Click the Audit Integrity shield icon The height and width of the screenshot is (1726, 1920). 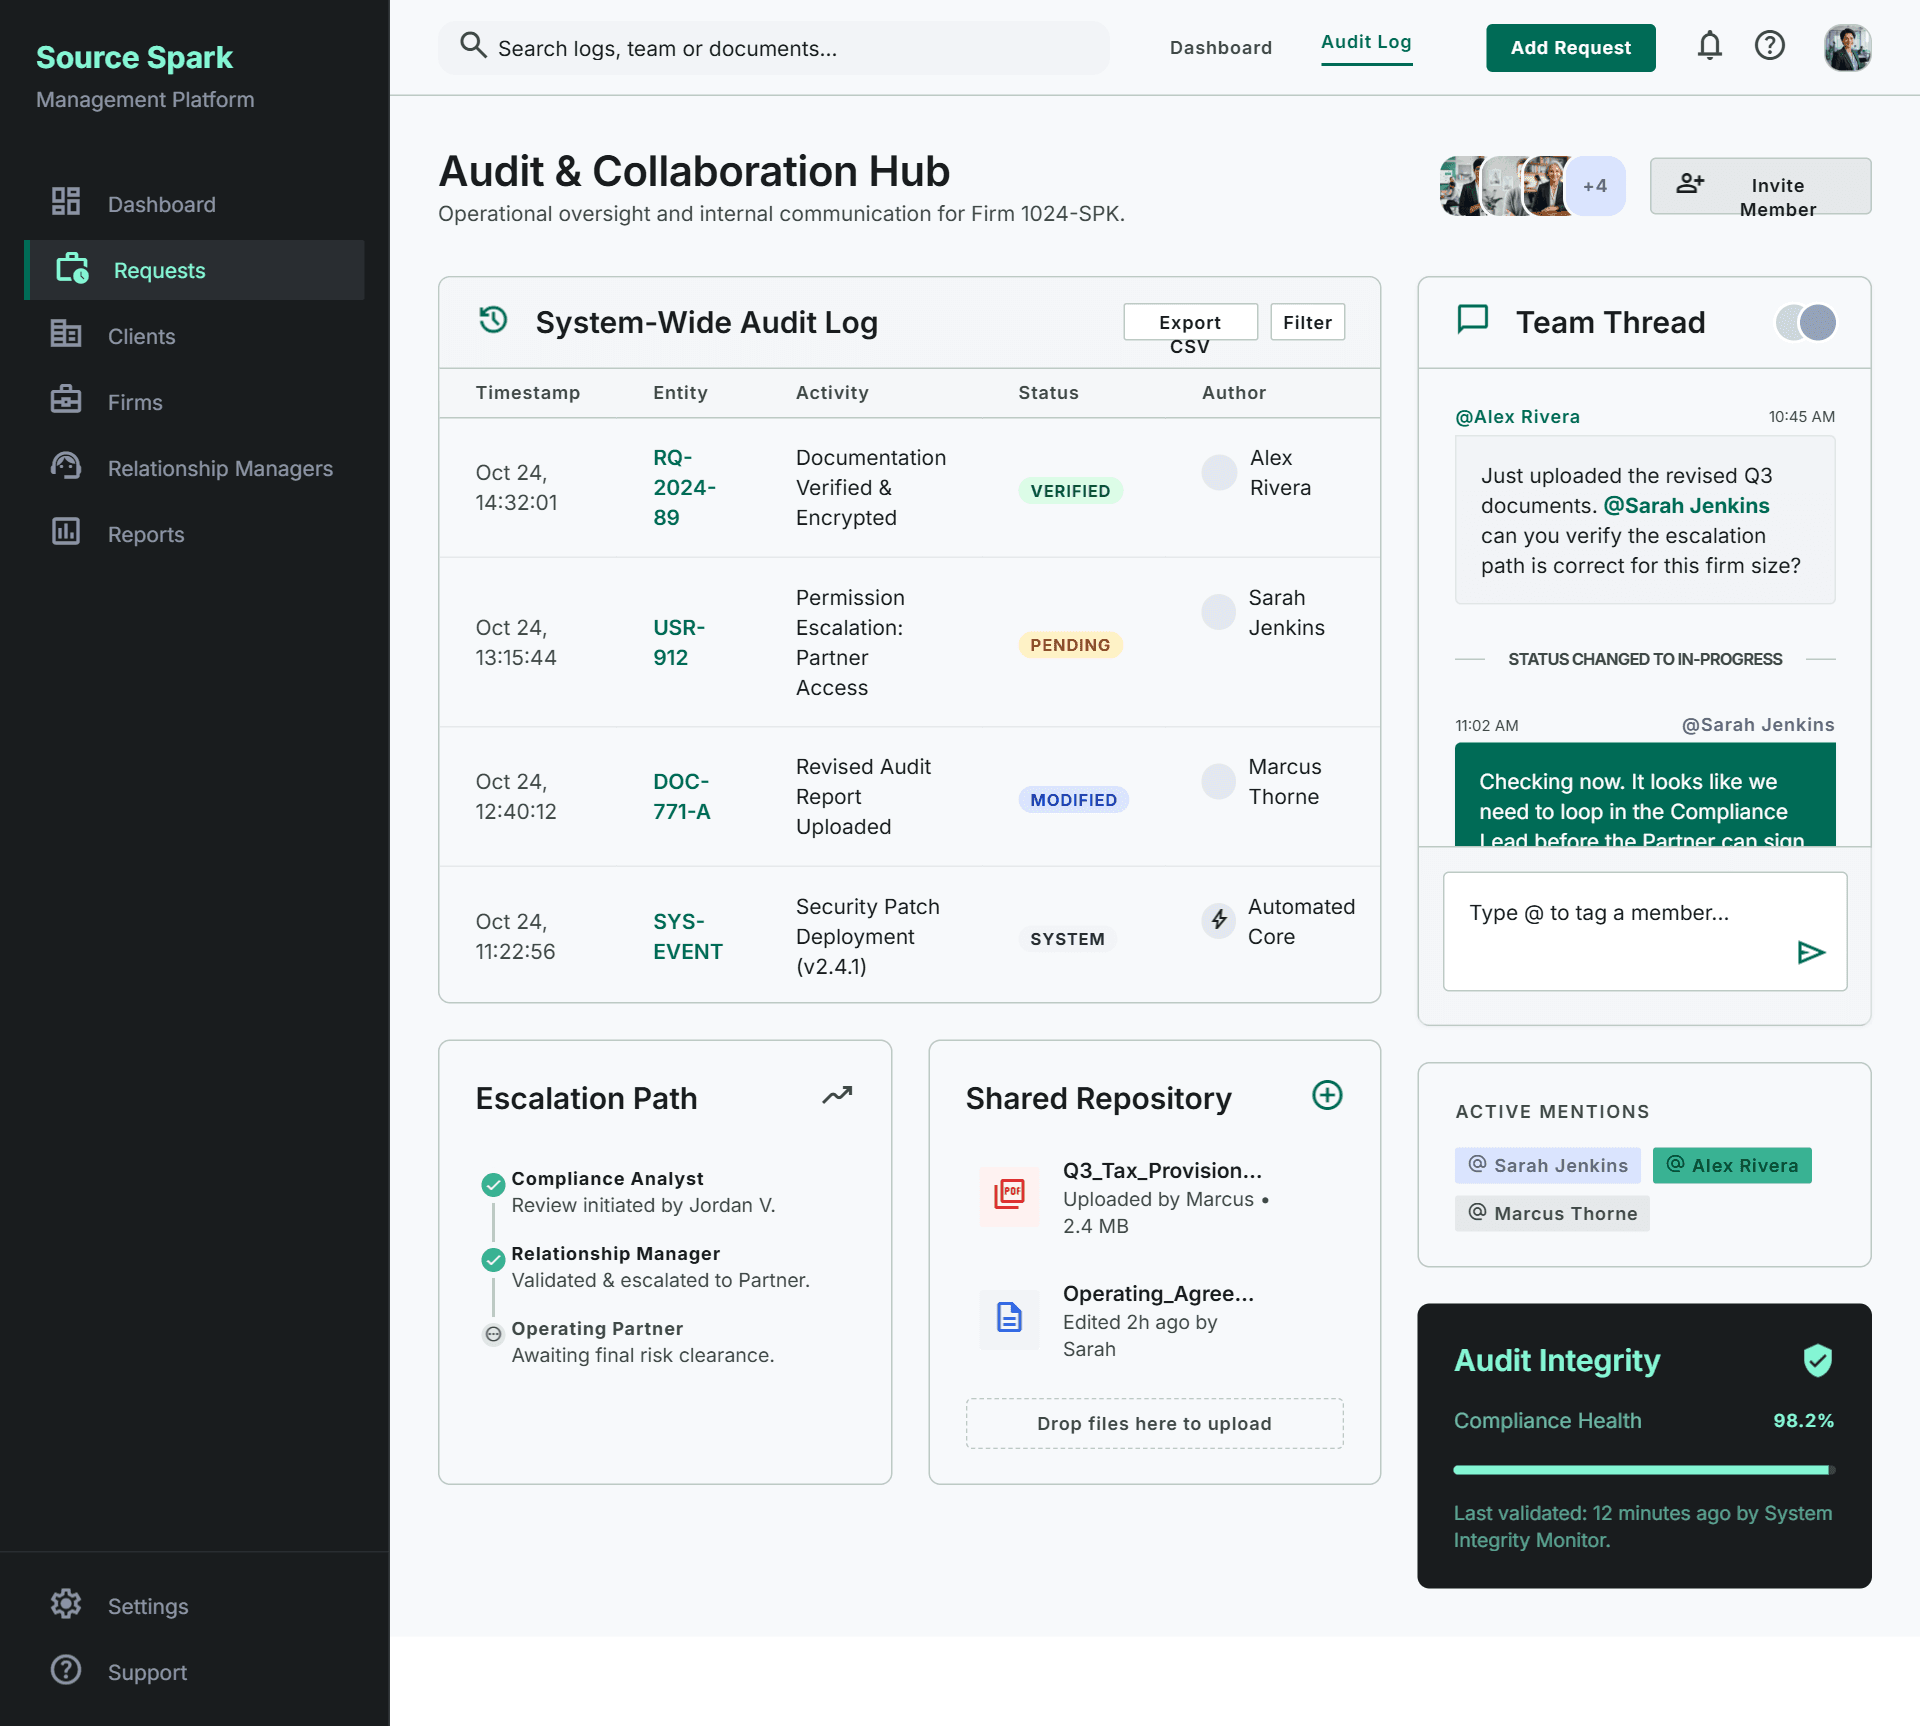pyautogui.click(x=1817, y=1360)
